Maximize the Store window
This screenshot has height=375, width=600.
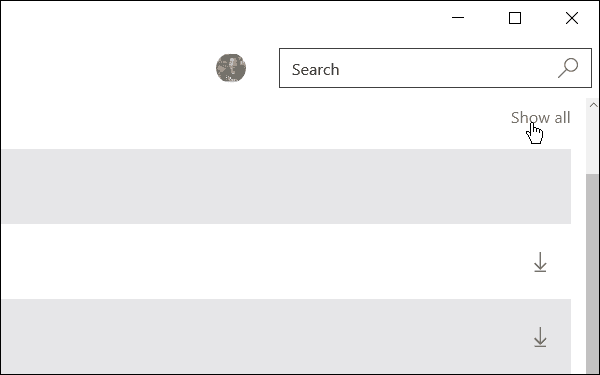point(515,18)
